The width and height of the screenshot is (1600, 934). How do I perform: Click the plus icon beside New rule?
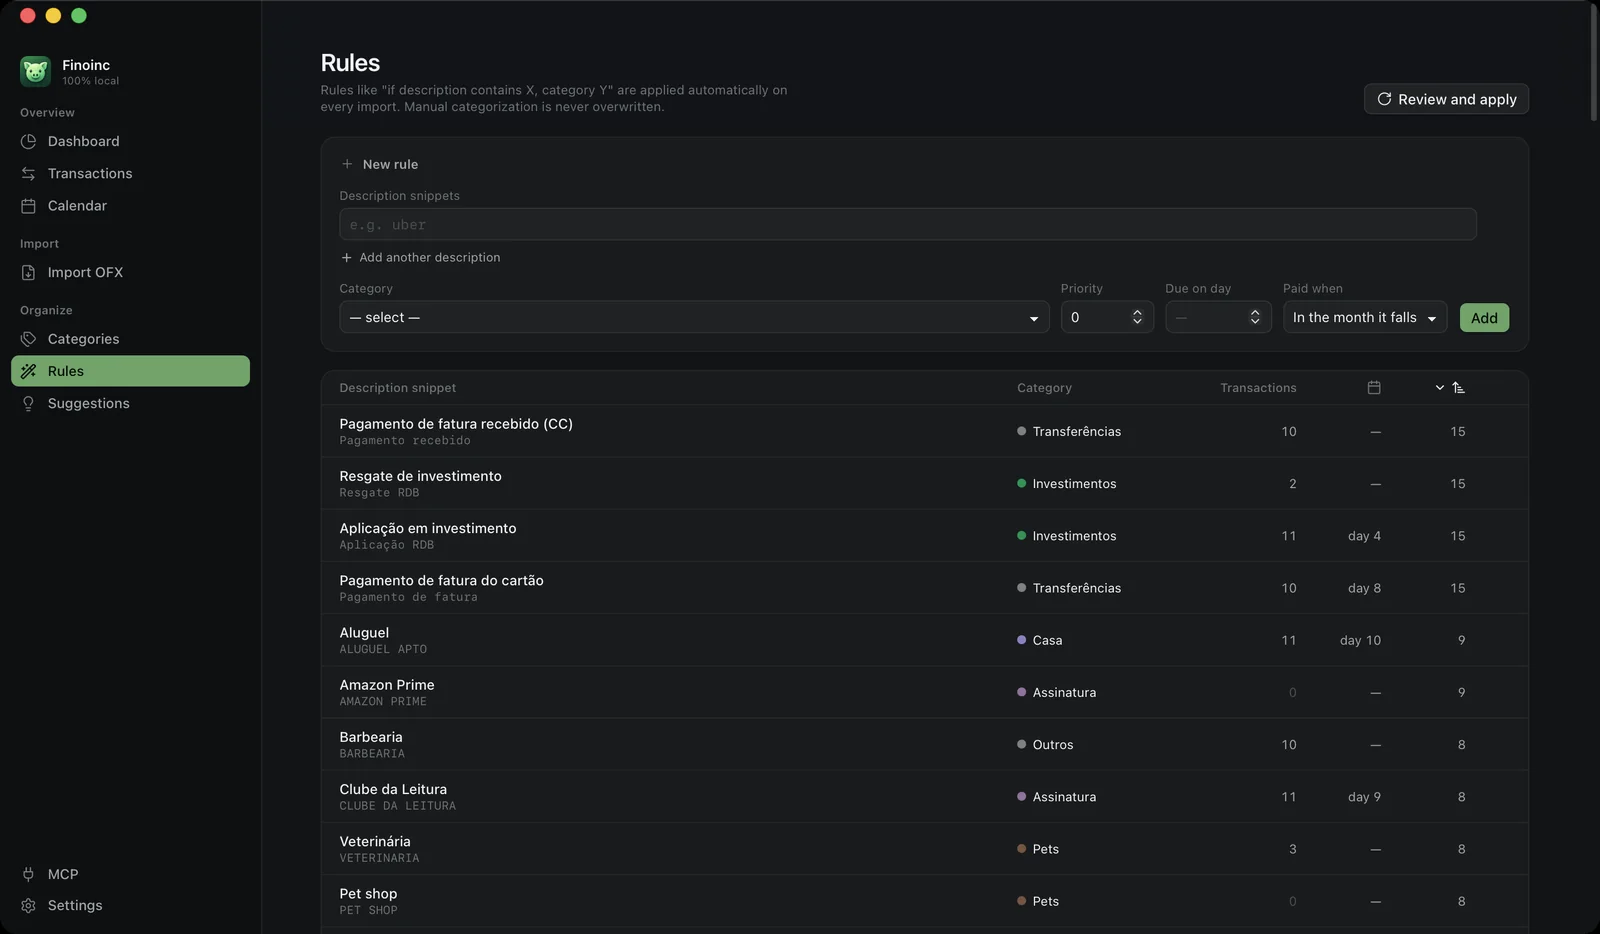(x=347, y=164)
